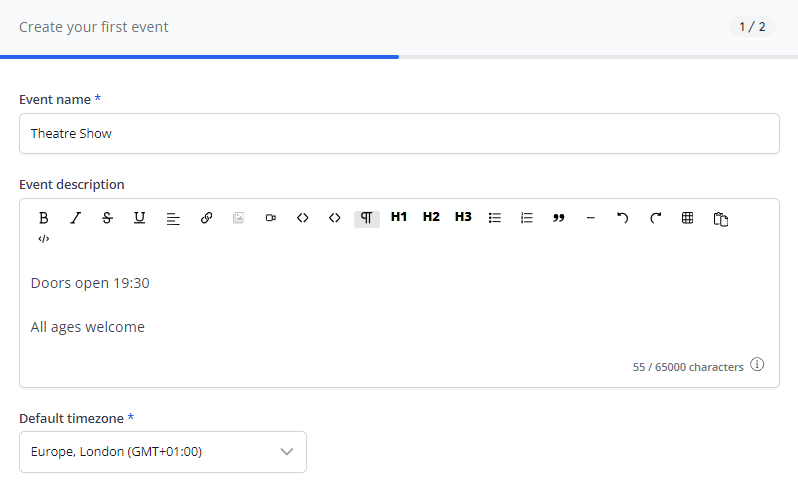798x498 pixels.
Task: Insert a hyperlink into description
Action: pyautogui.click(x=206, y=218)
